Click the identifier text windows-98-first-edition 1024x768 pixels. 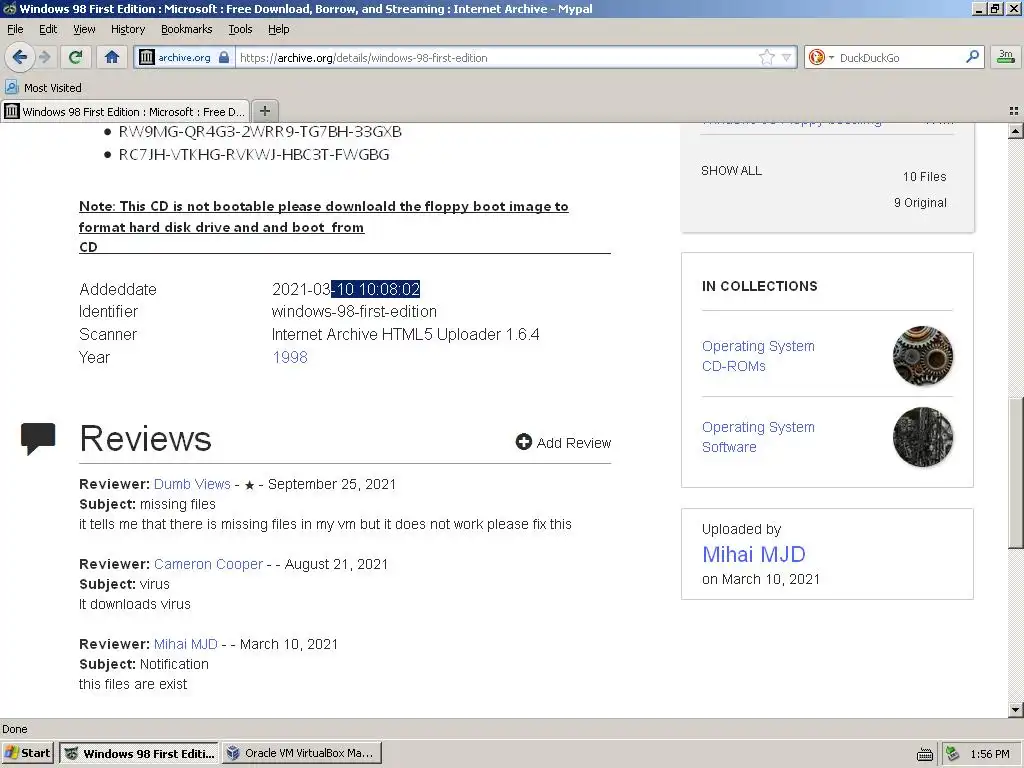tap(354, 312)
